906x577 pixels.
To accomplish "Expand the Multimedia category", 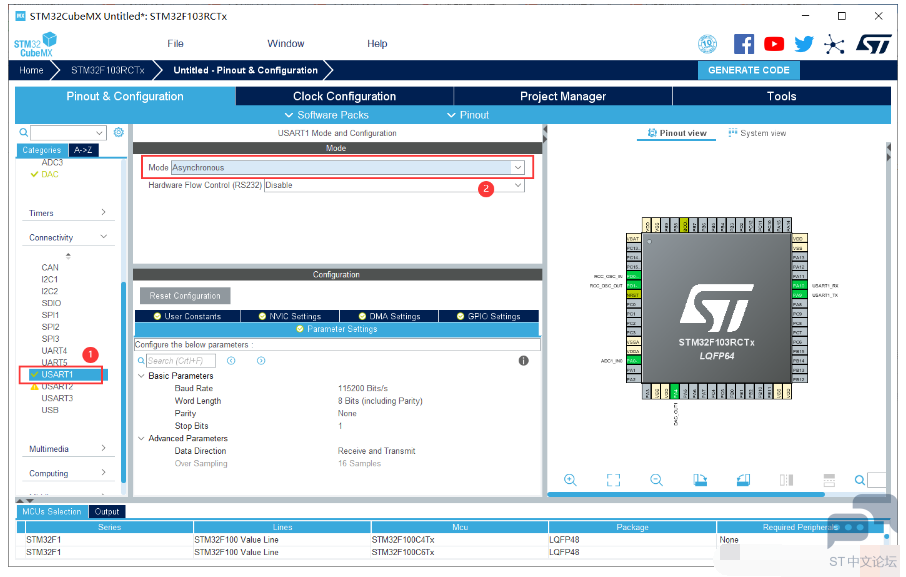I will click(103, 448).
